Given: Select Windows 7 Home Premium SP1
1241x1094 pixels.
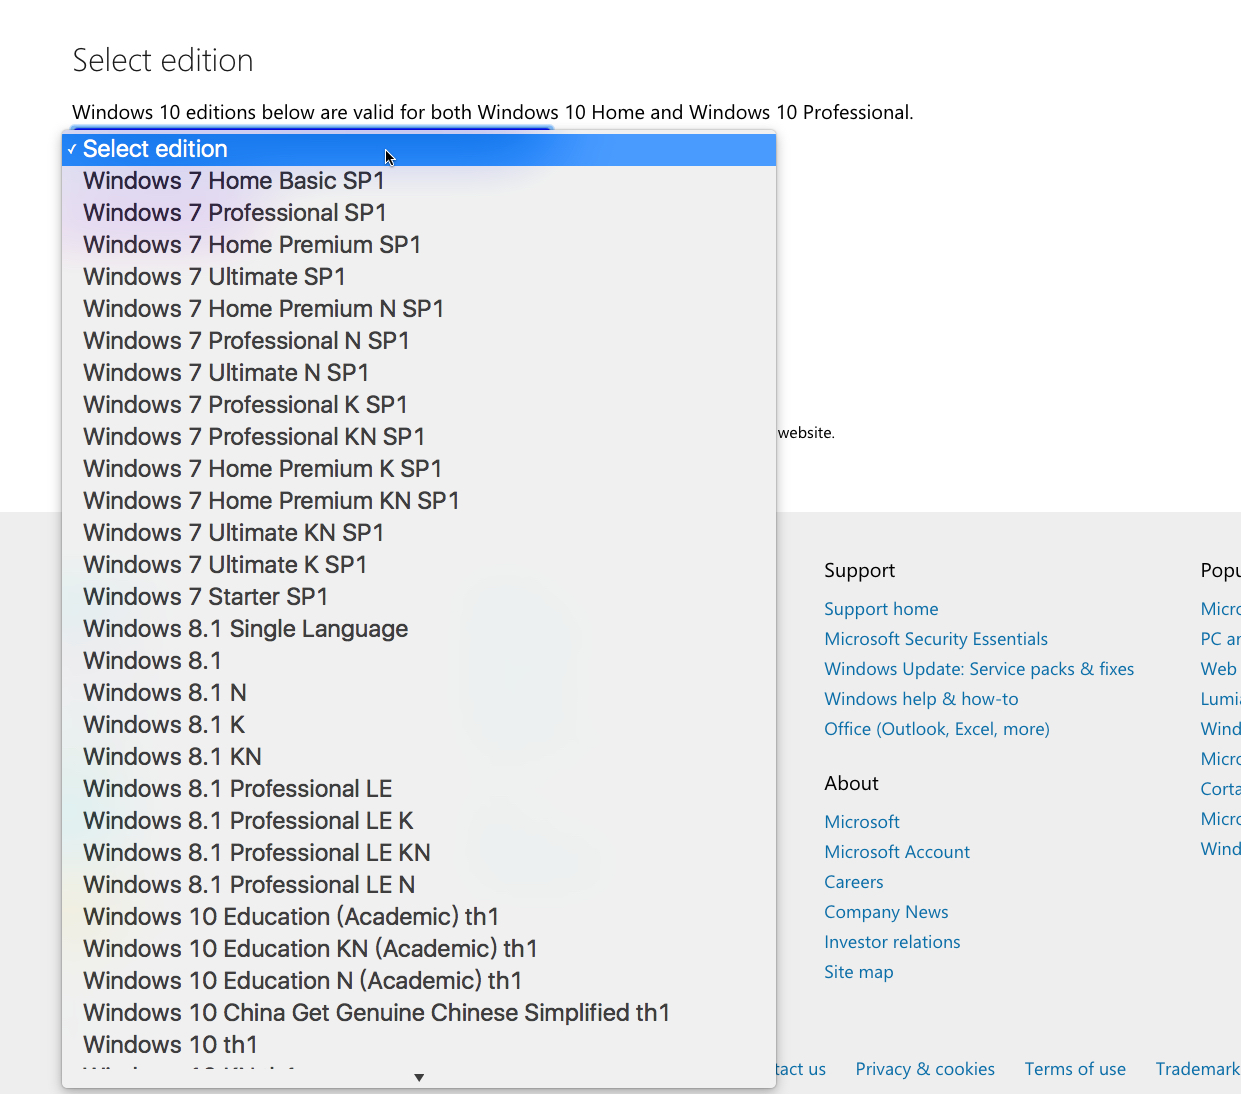Looking at the screenshot, I should (x=419, y=245).
